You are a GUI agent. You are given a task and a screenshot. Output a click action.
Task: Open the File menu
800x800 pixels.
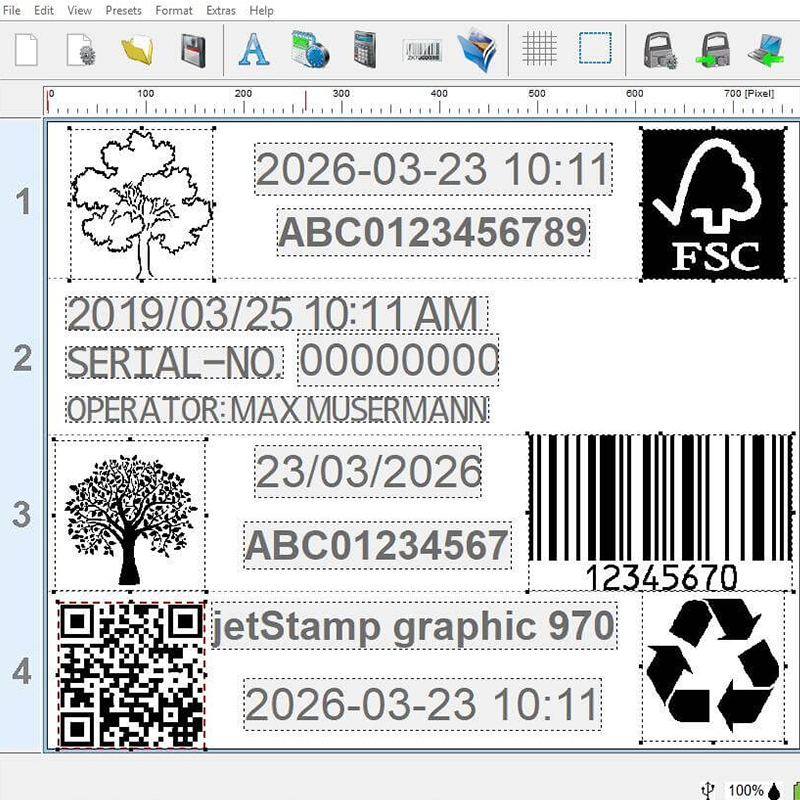(12, 10)
